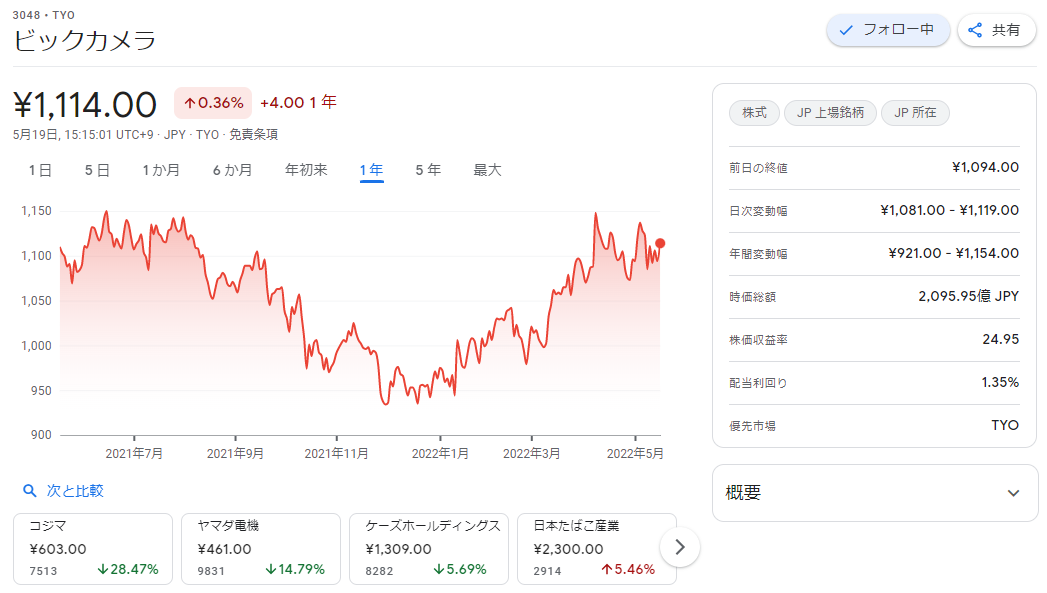Switch chart to 1か月 range
This screenshot has height=593, width=1047.
click(x=161, y=170)
